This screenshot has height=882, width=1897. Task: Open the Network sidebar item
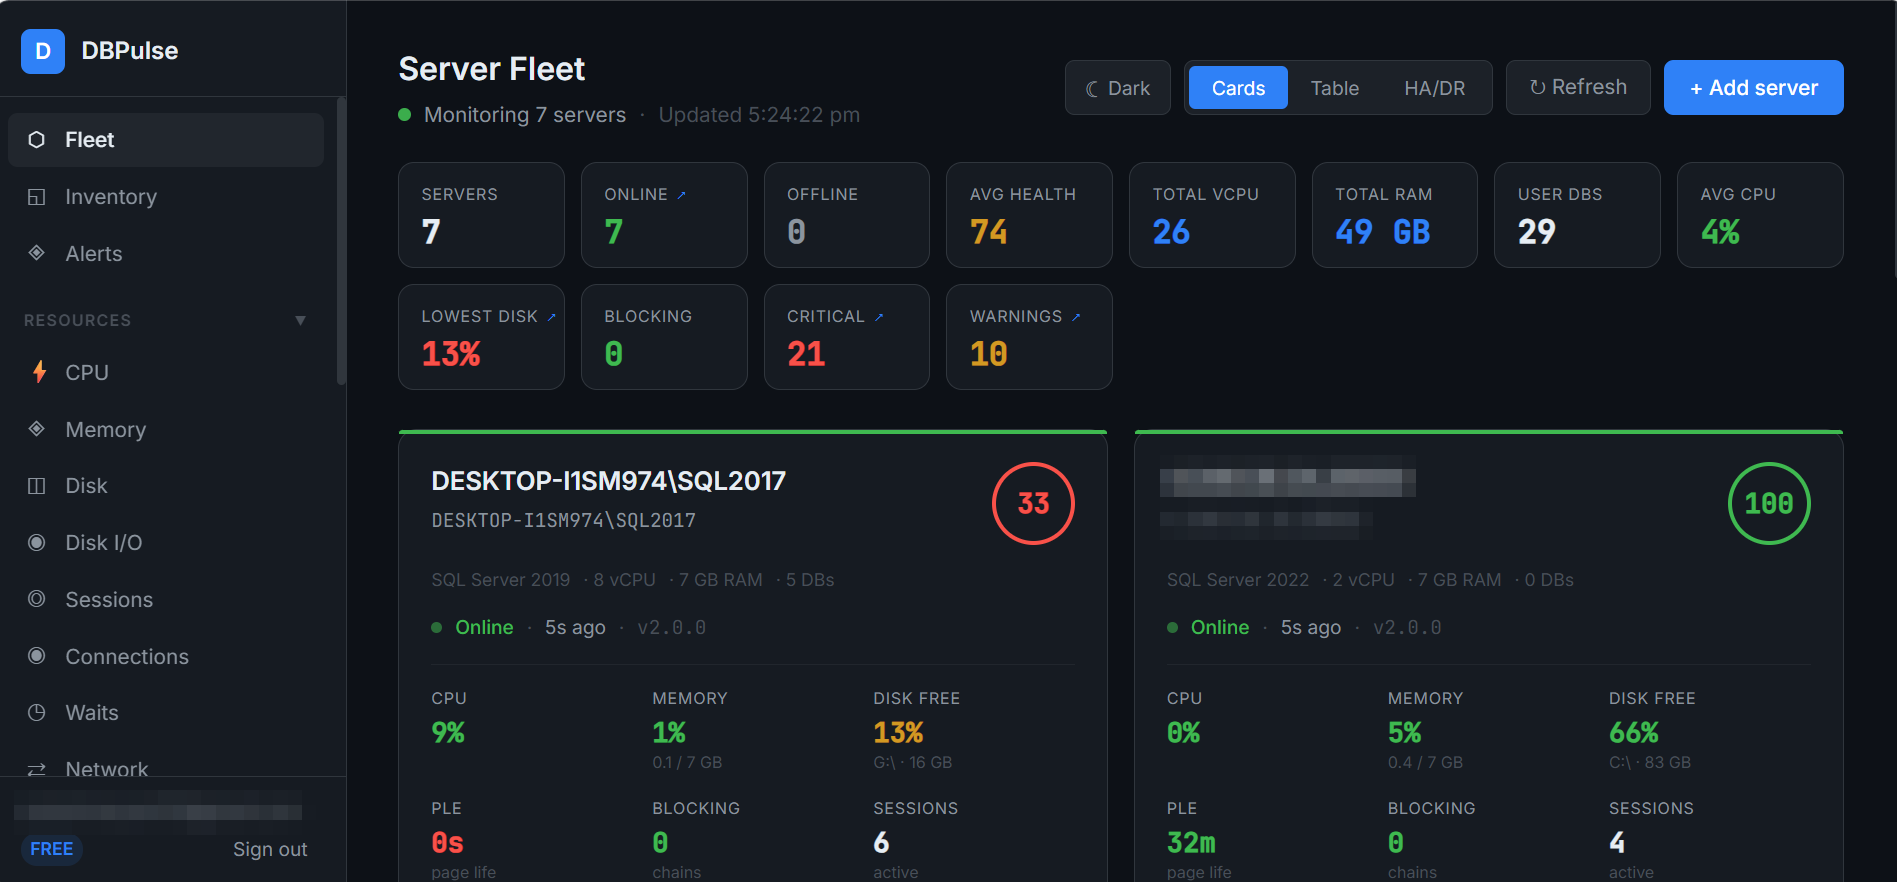click(x=166, y=768)
